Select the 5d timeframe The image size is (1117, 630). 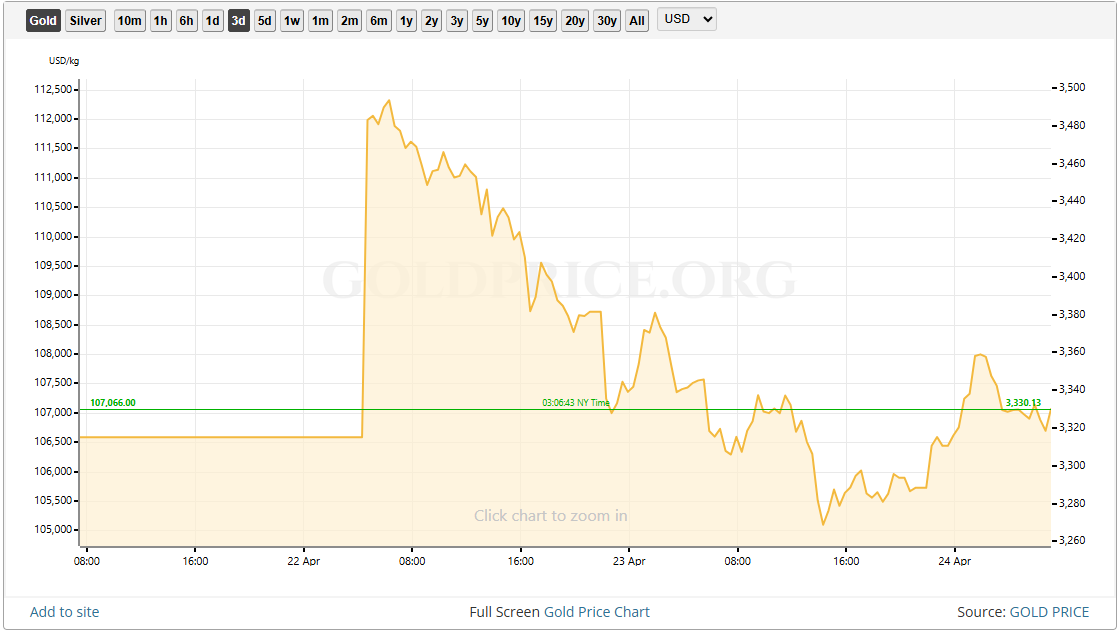coord(264,20)
